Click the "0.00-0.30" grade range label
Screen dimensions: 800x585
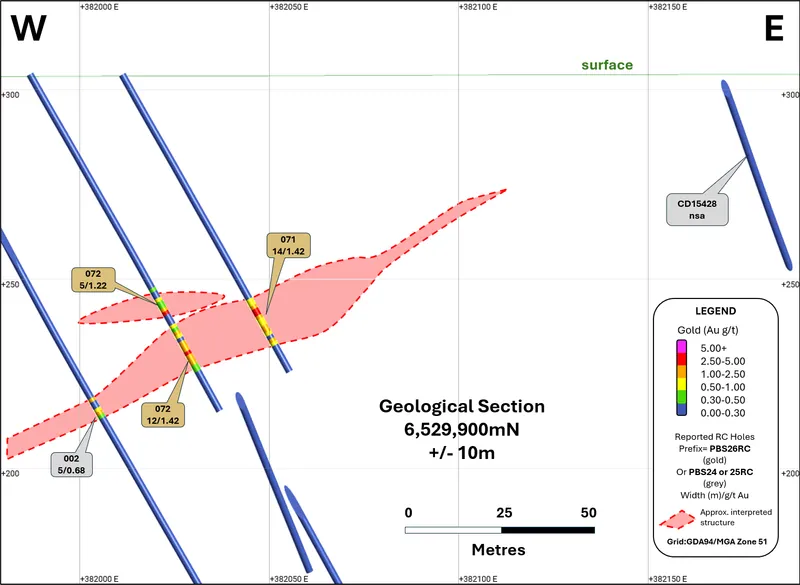click(x=722, y=413)
